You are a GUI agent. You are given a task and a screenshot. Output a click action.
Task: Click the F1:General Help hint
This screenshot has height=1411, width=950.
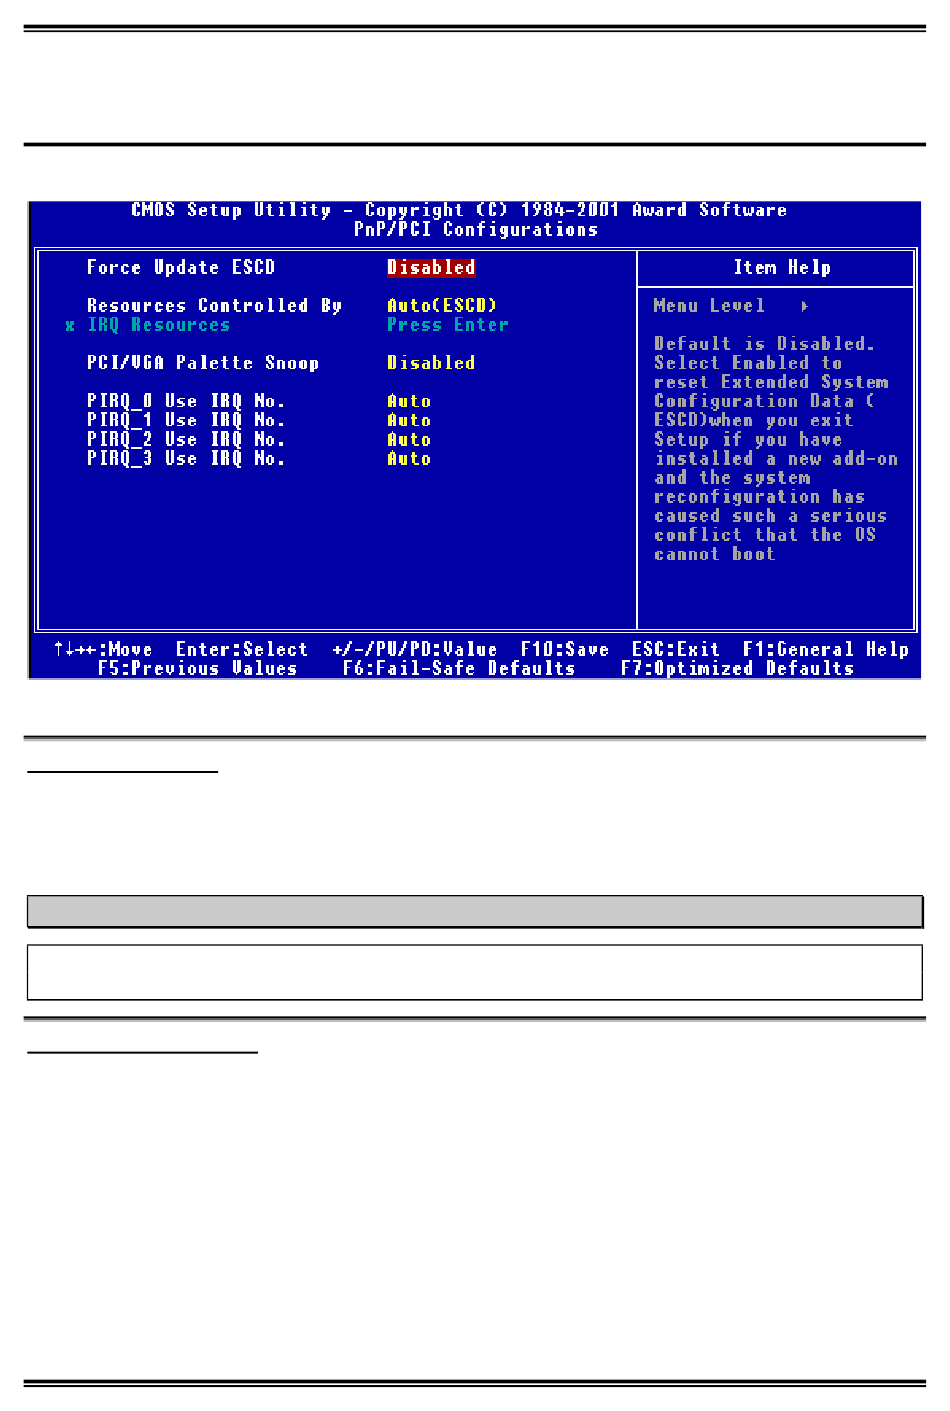click(826, 649)
